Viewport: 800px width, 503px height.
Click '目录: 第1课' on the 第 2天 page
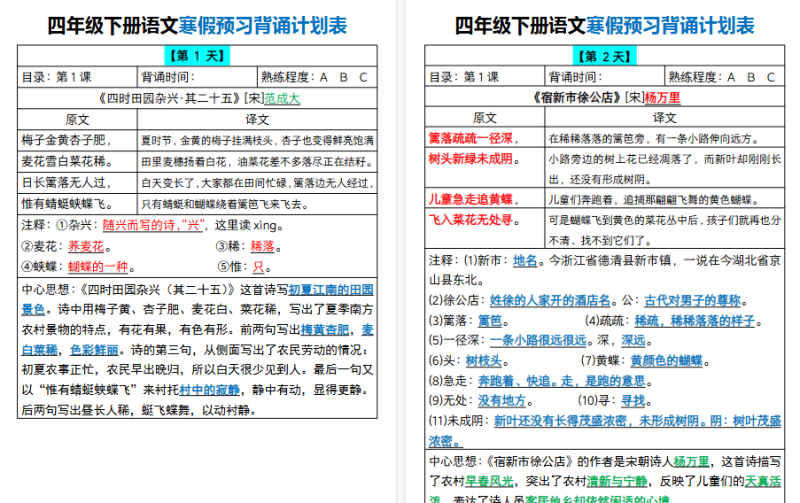[x=464, y=77]
